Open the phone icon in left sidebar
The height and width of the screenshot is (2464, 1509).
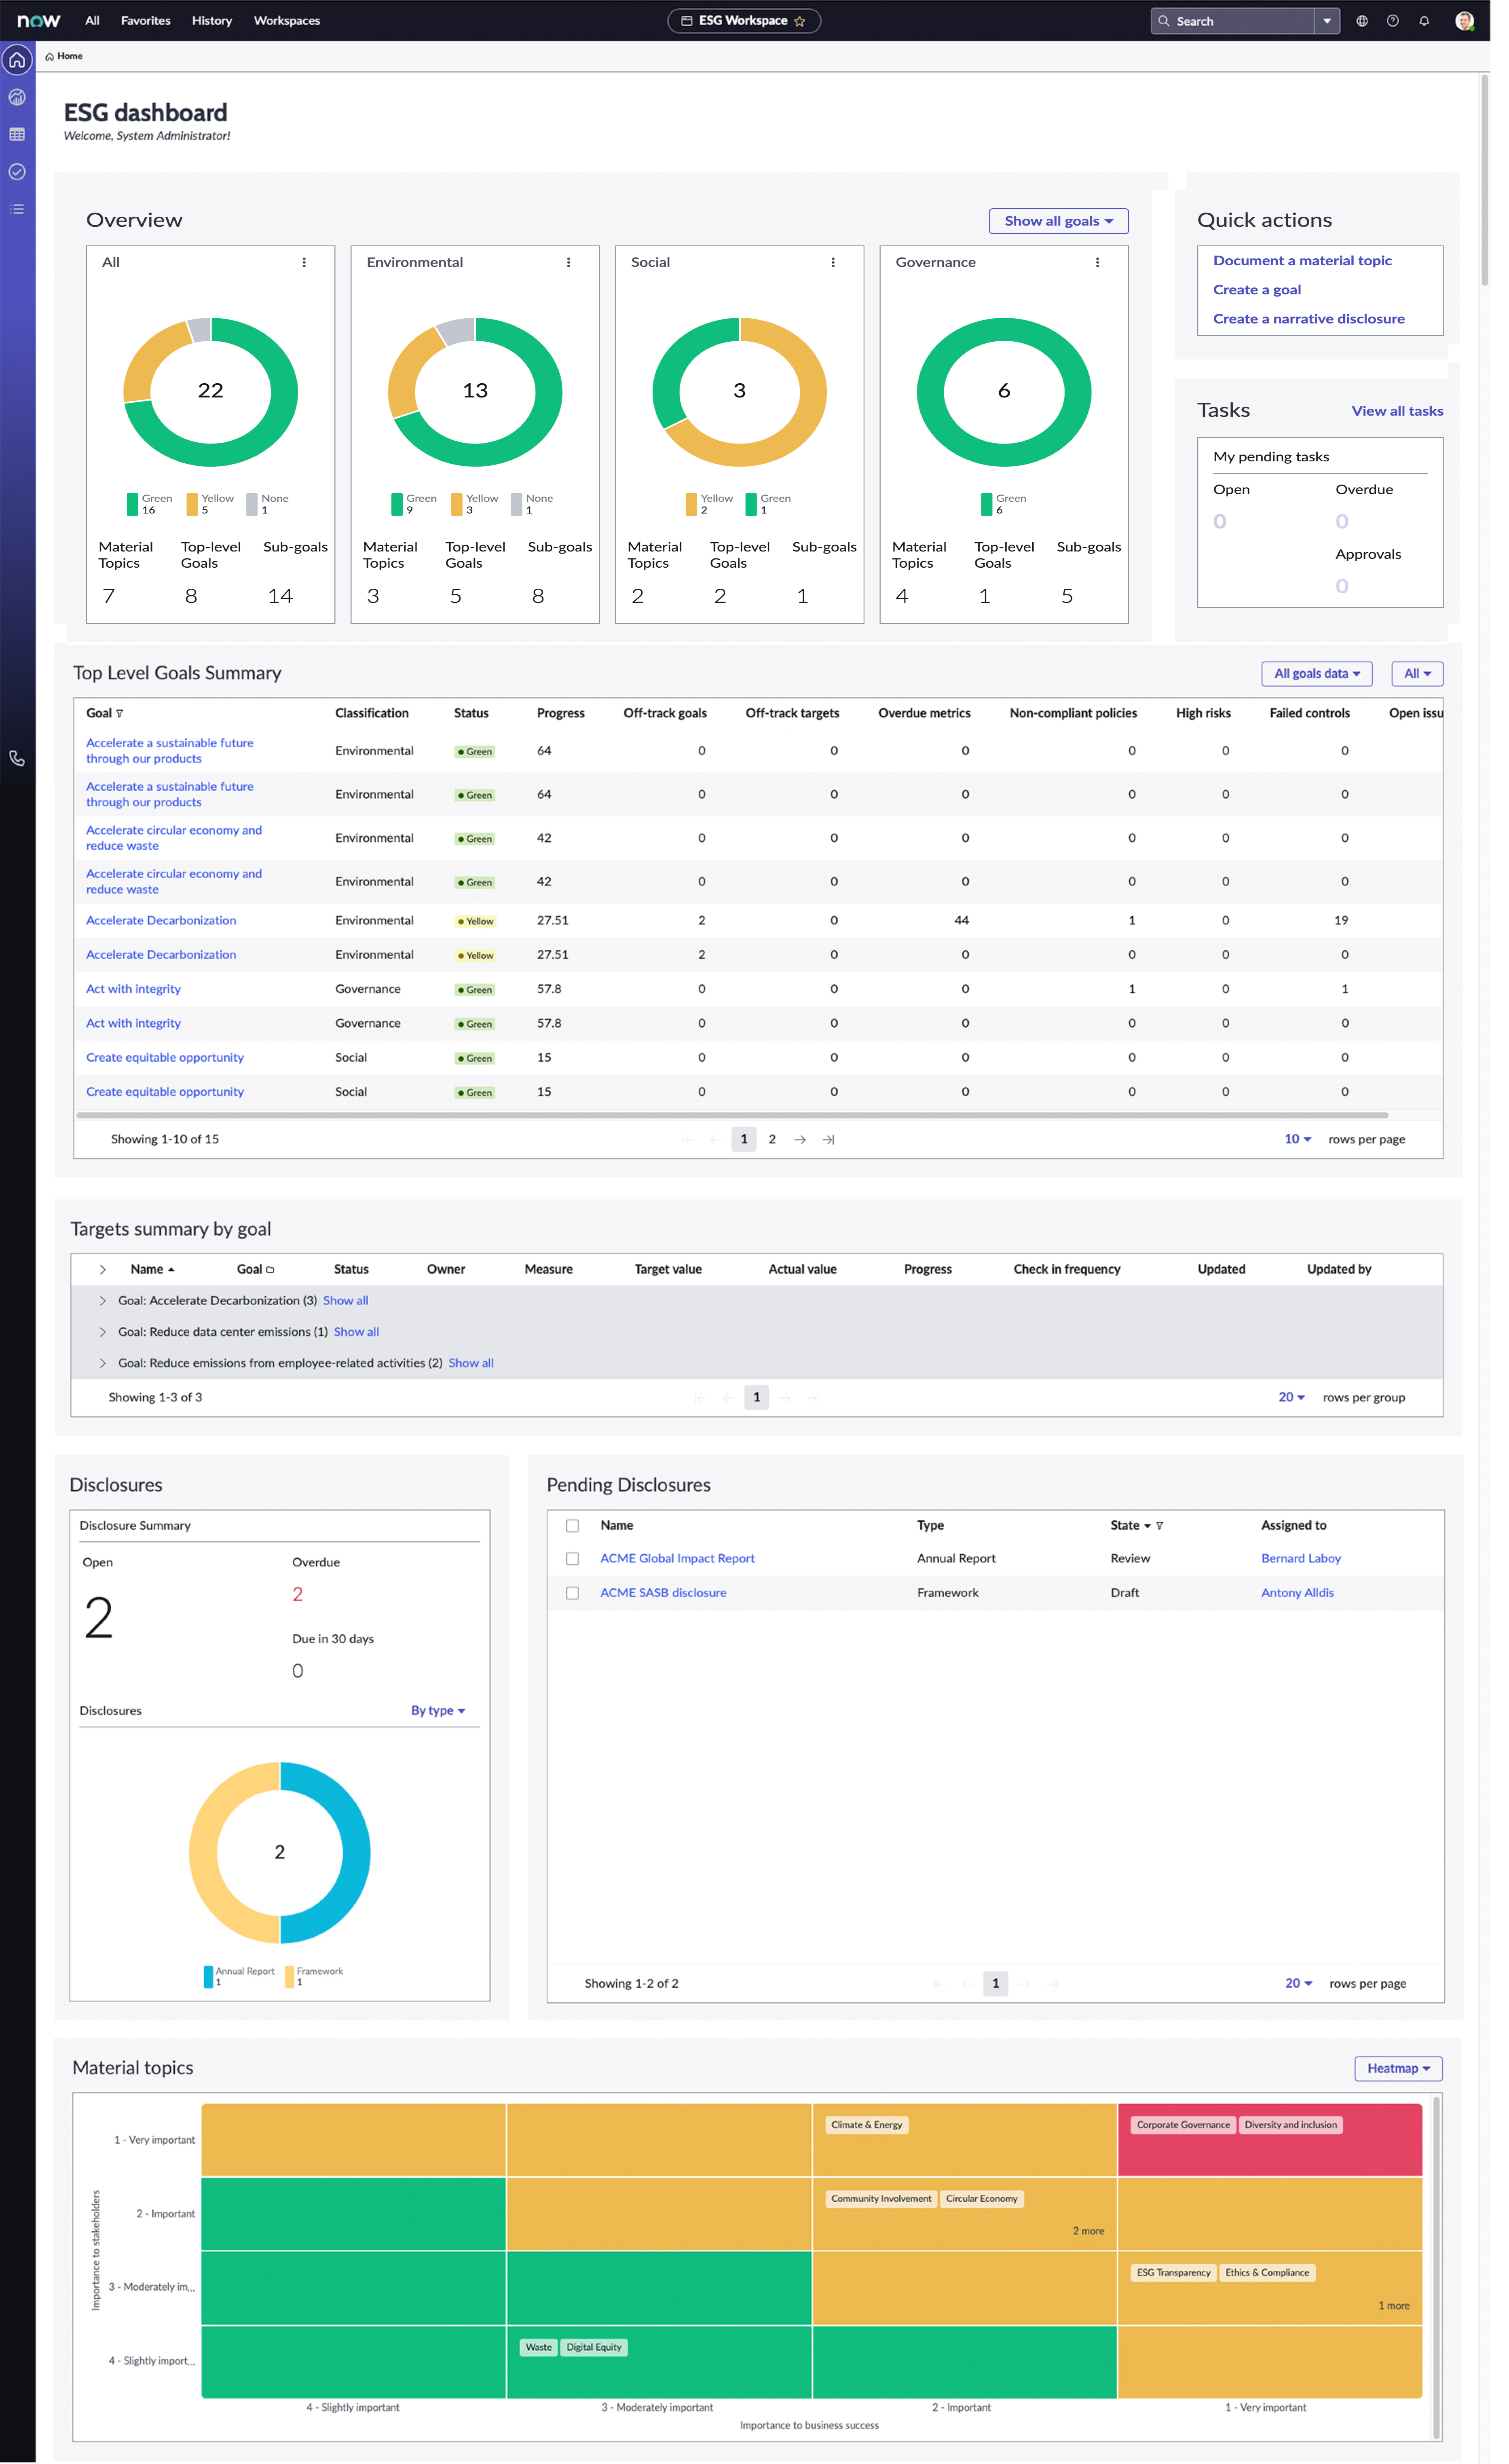coord(17,758)
